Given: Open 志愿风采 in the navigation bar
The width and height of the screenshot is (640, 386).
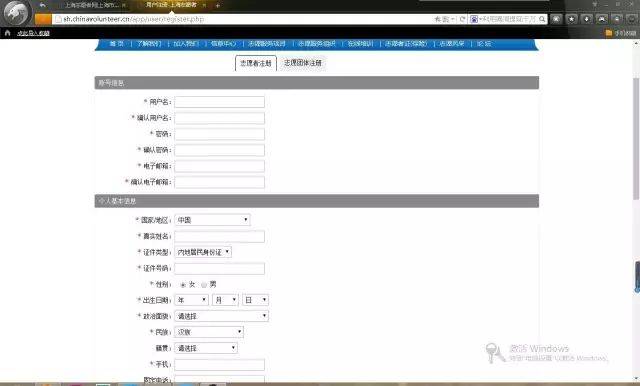Looking at the screenshot, I should tap(452, 44).
